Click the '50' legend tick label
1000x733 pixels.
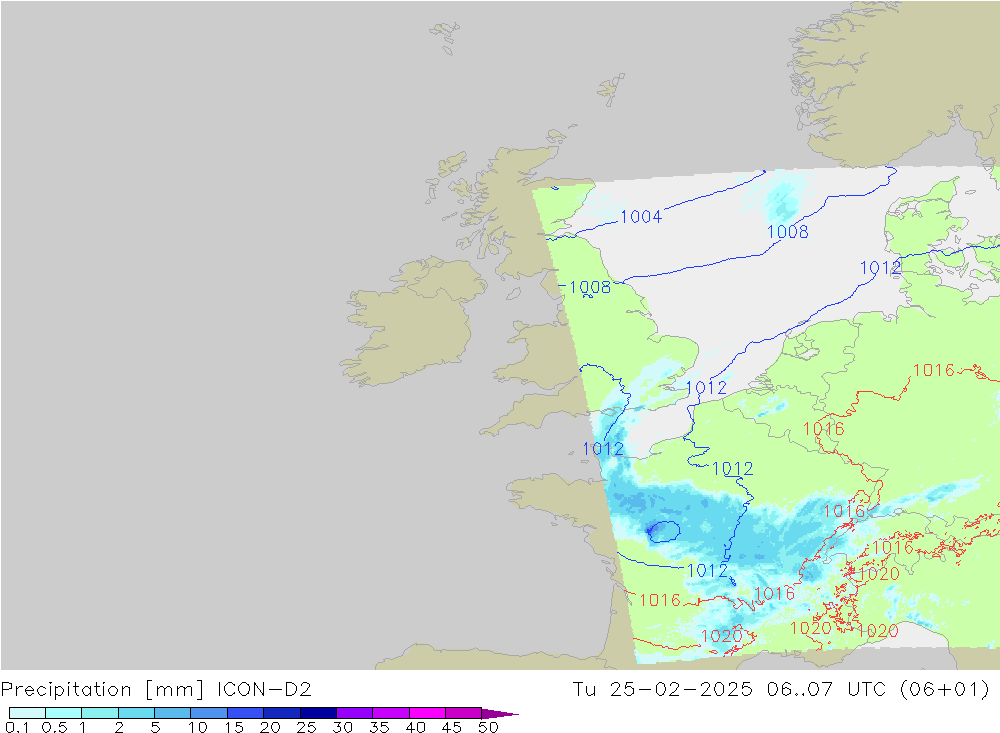489,727
